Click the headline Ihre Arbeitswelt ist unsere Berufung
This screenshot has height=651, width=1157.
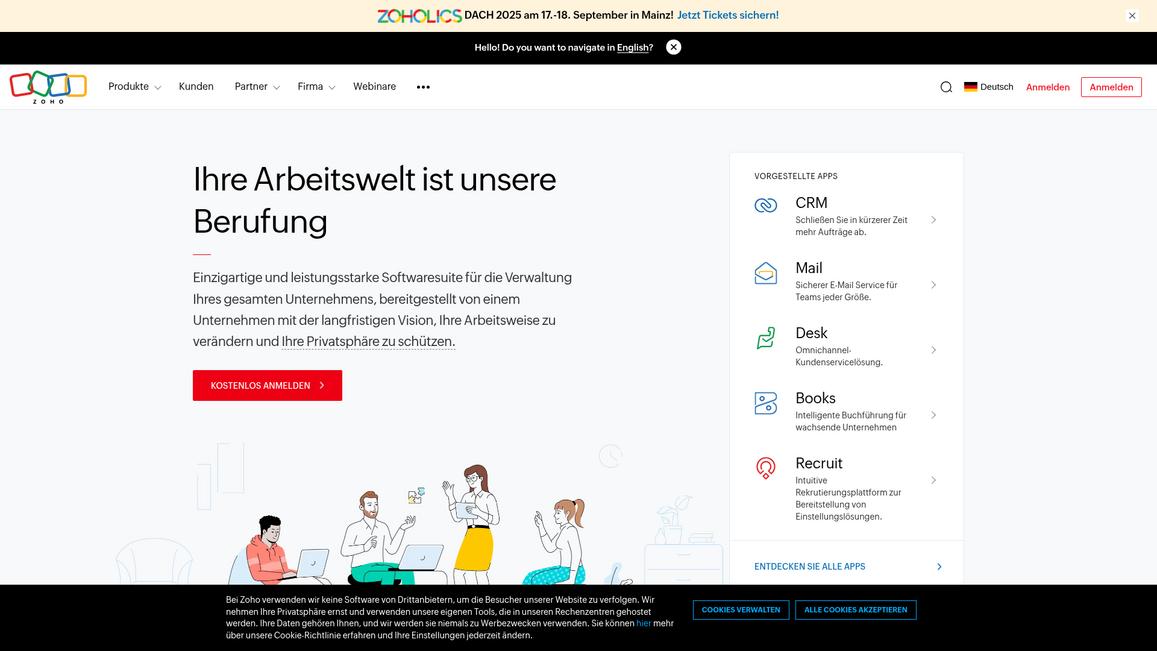click(374, 200)
